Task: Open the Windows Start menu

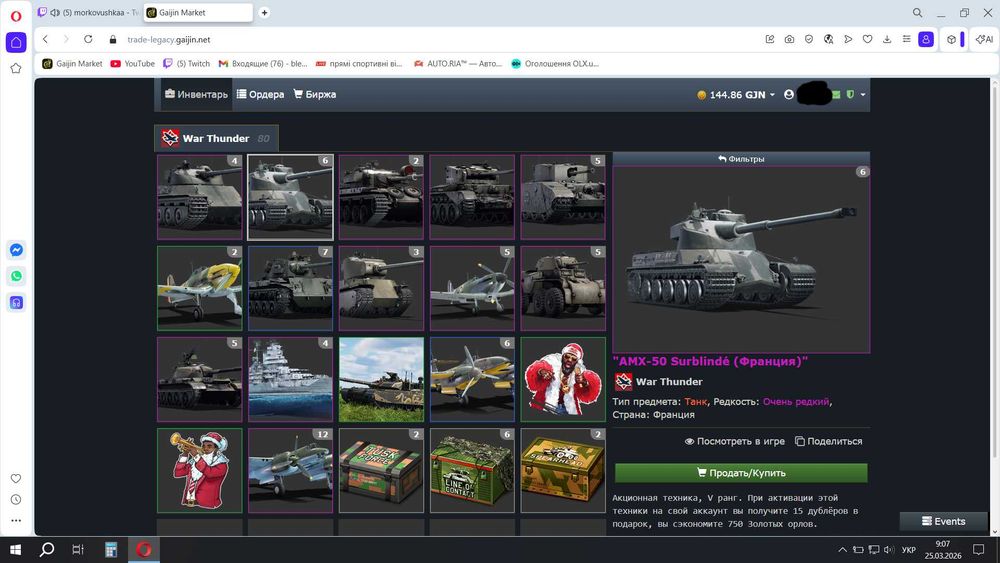Action: pos(16,550)
